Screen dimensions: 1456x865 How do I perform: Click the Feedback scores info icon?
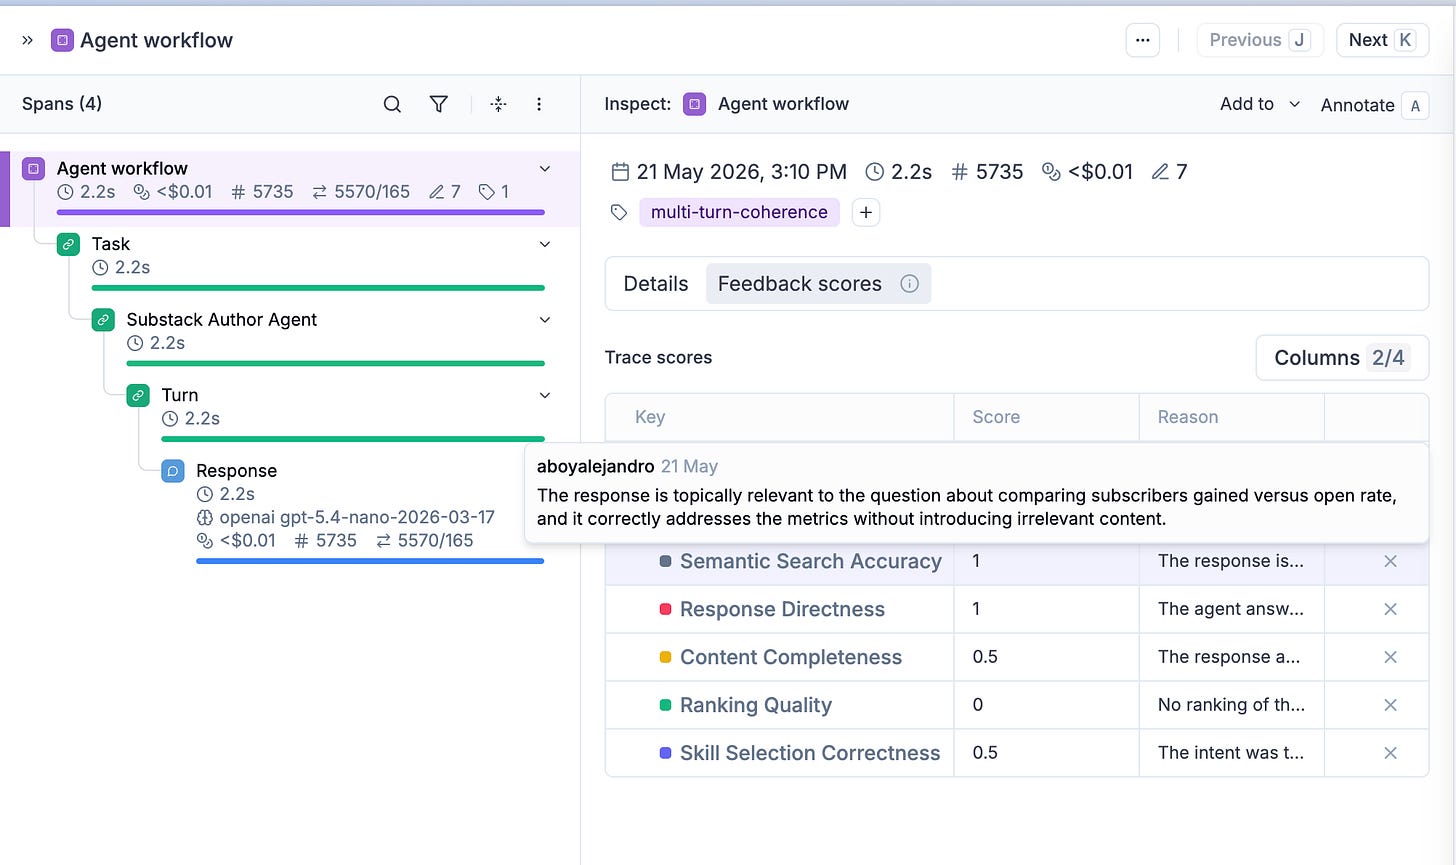[909, 284]
